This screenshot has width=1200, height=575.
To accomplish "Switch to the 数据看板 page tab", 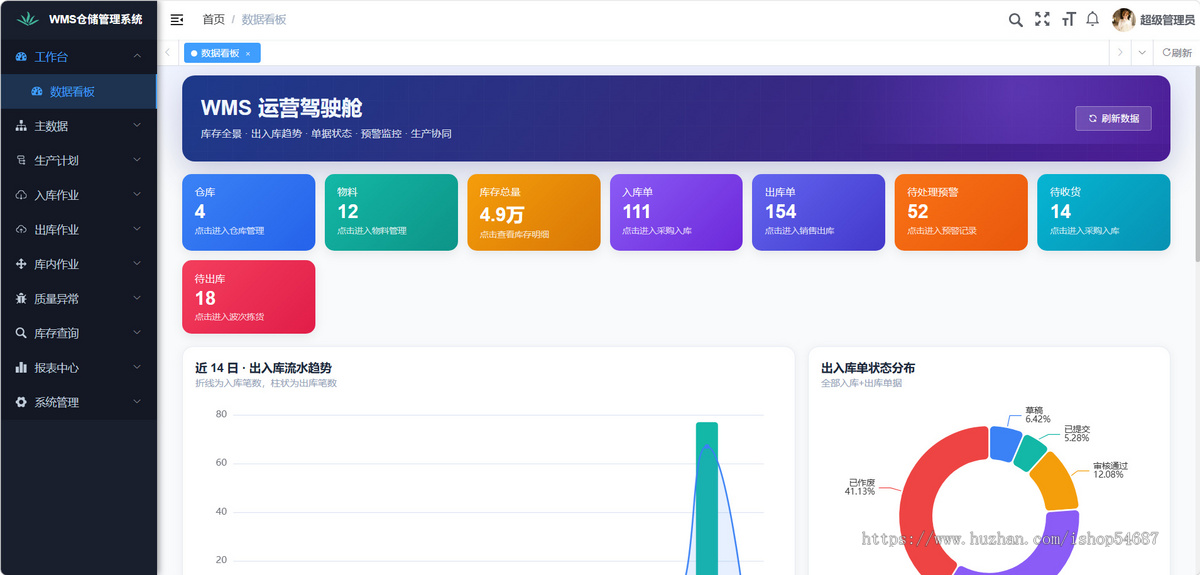I will point(220,53).
